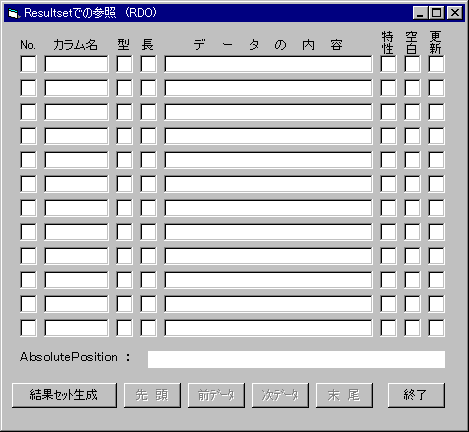The width and height of the screenshot is (469, 432).
Task: Select the last row データの内容 field
Action: pyautogui.click(x=268, y=328)
